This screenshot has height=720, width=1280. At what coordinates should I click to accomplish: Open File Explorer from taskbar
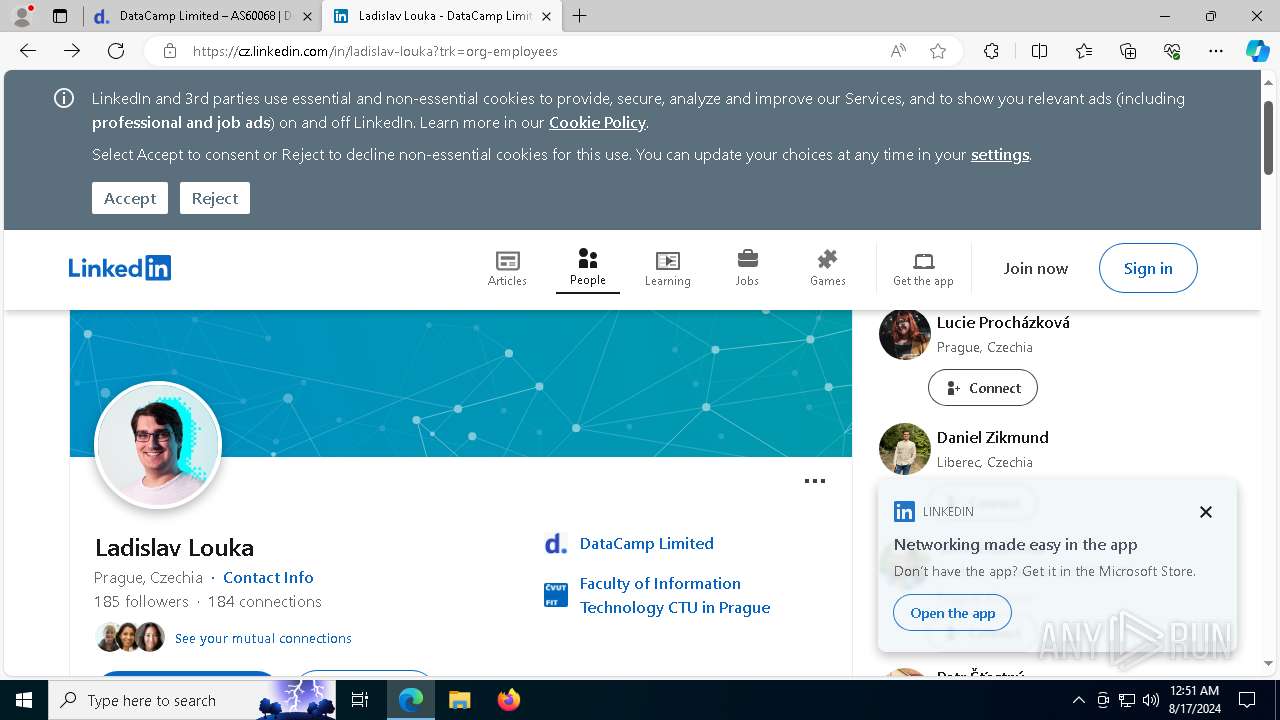coord(459,700)
